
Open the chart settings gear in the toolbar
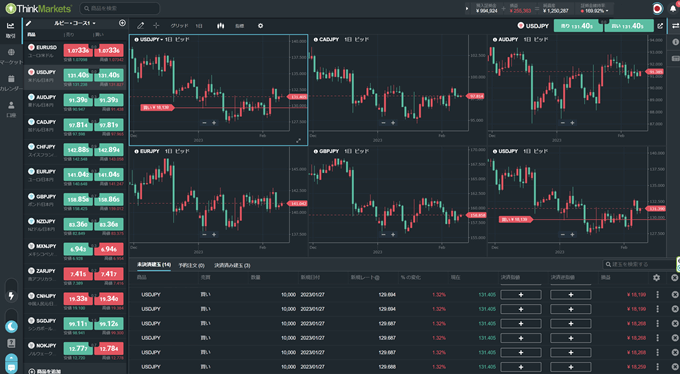[260, 26]
